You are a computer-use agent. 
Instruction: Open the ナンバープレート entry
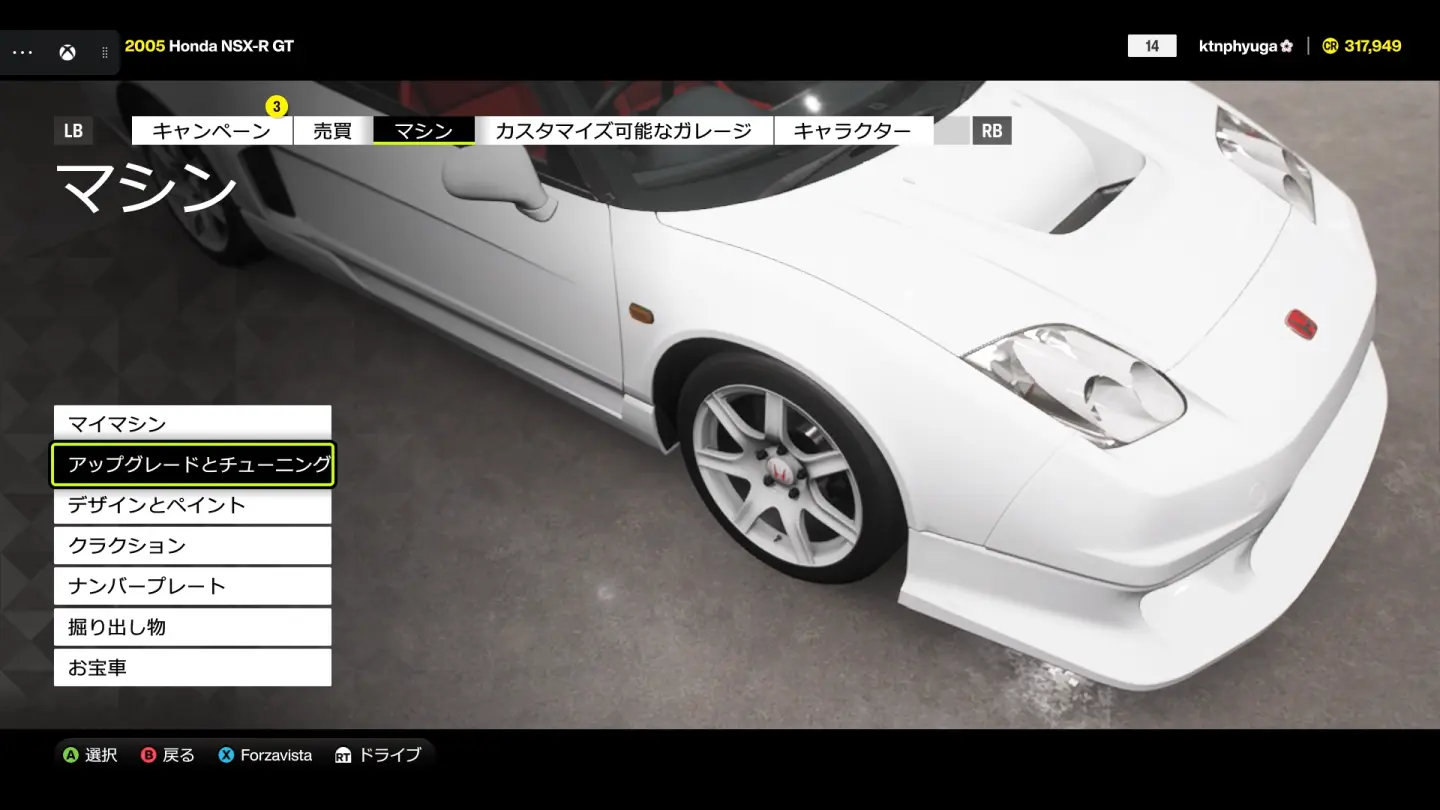point(192,586)
